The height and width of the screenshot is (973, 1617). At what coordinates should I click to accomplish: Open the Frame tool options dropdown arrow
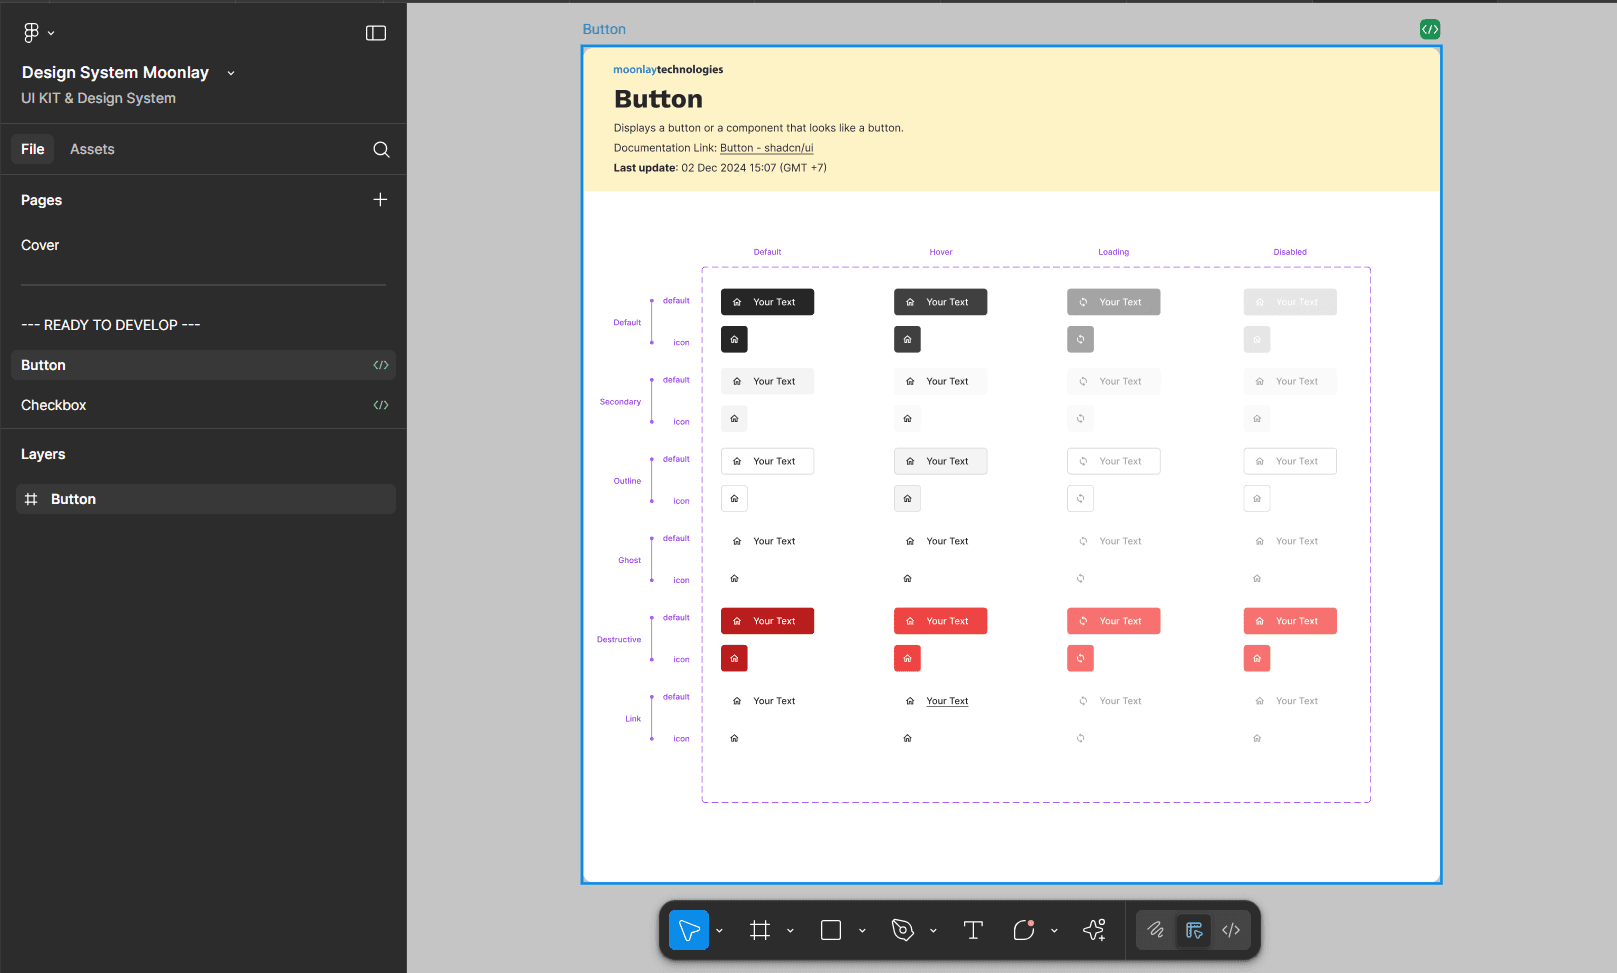(790, 931)
